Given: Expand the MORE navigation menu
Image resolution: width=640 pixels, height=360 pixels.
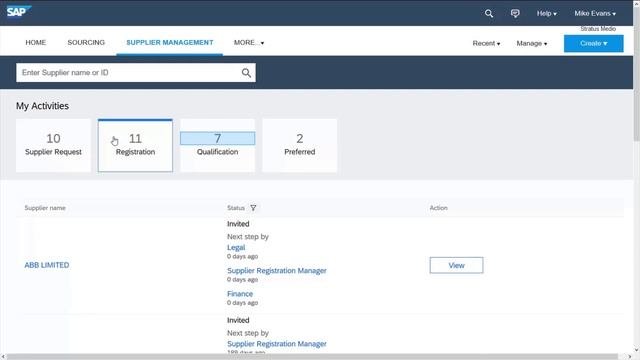Looking at the screenshot, I should [249, 42].
